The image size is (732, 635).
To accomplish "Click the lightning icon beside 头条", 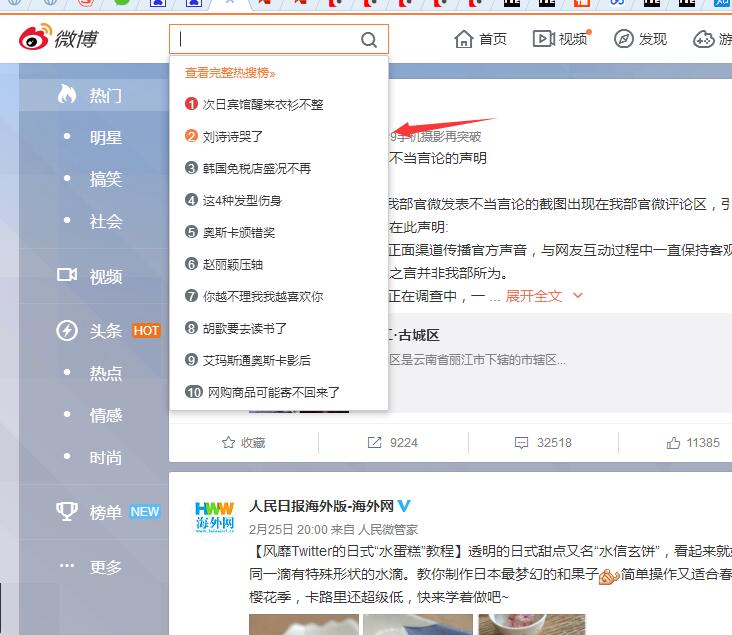I will click(67, 331).
